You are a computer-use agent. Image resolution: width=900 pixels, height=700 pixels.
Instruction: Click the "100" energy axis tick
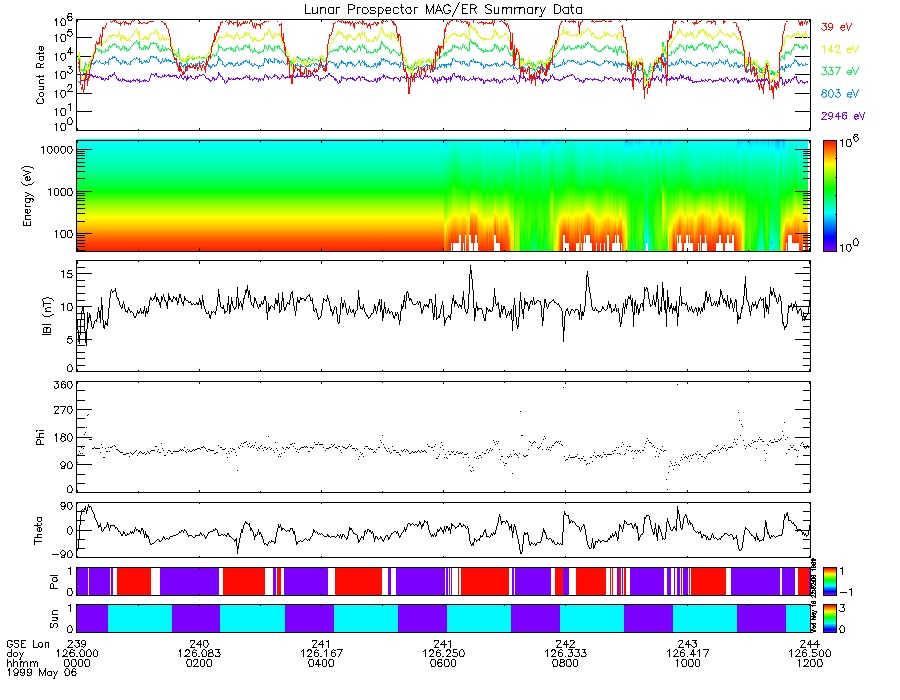(x=64, y=234)
